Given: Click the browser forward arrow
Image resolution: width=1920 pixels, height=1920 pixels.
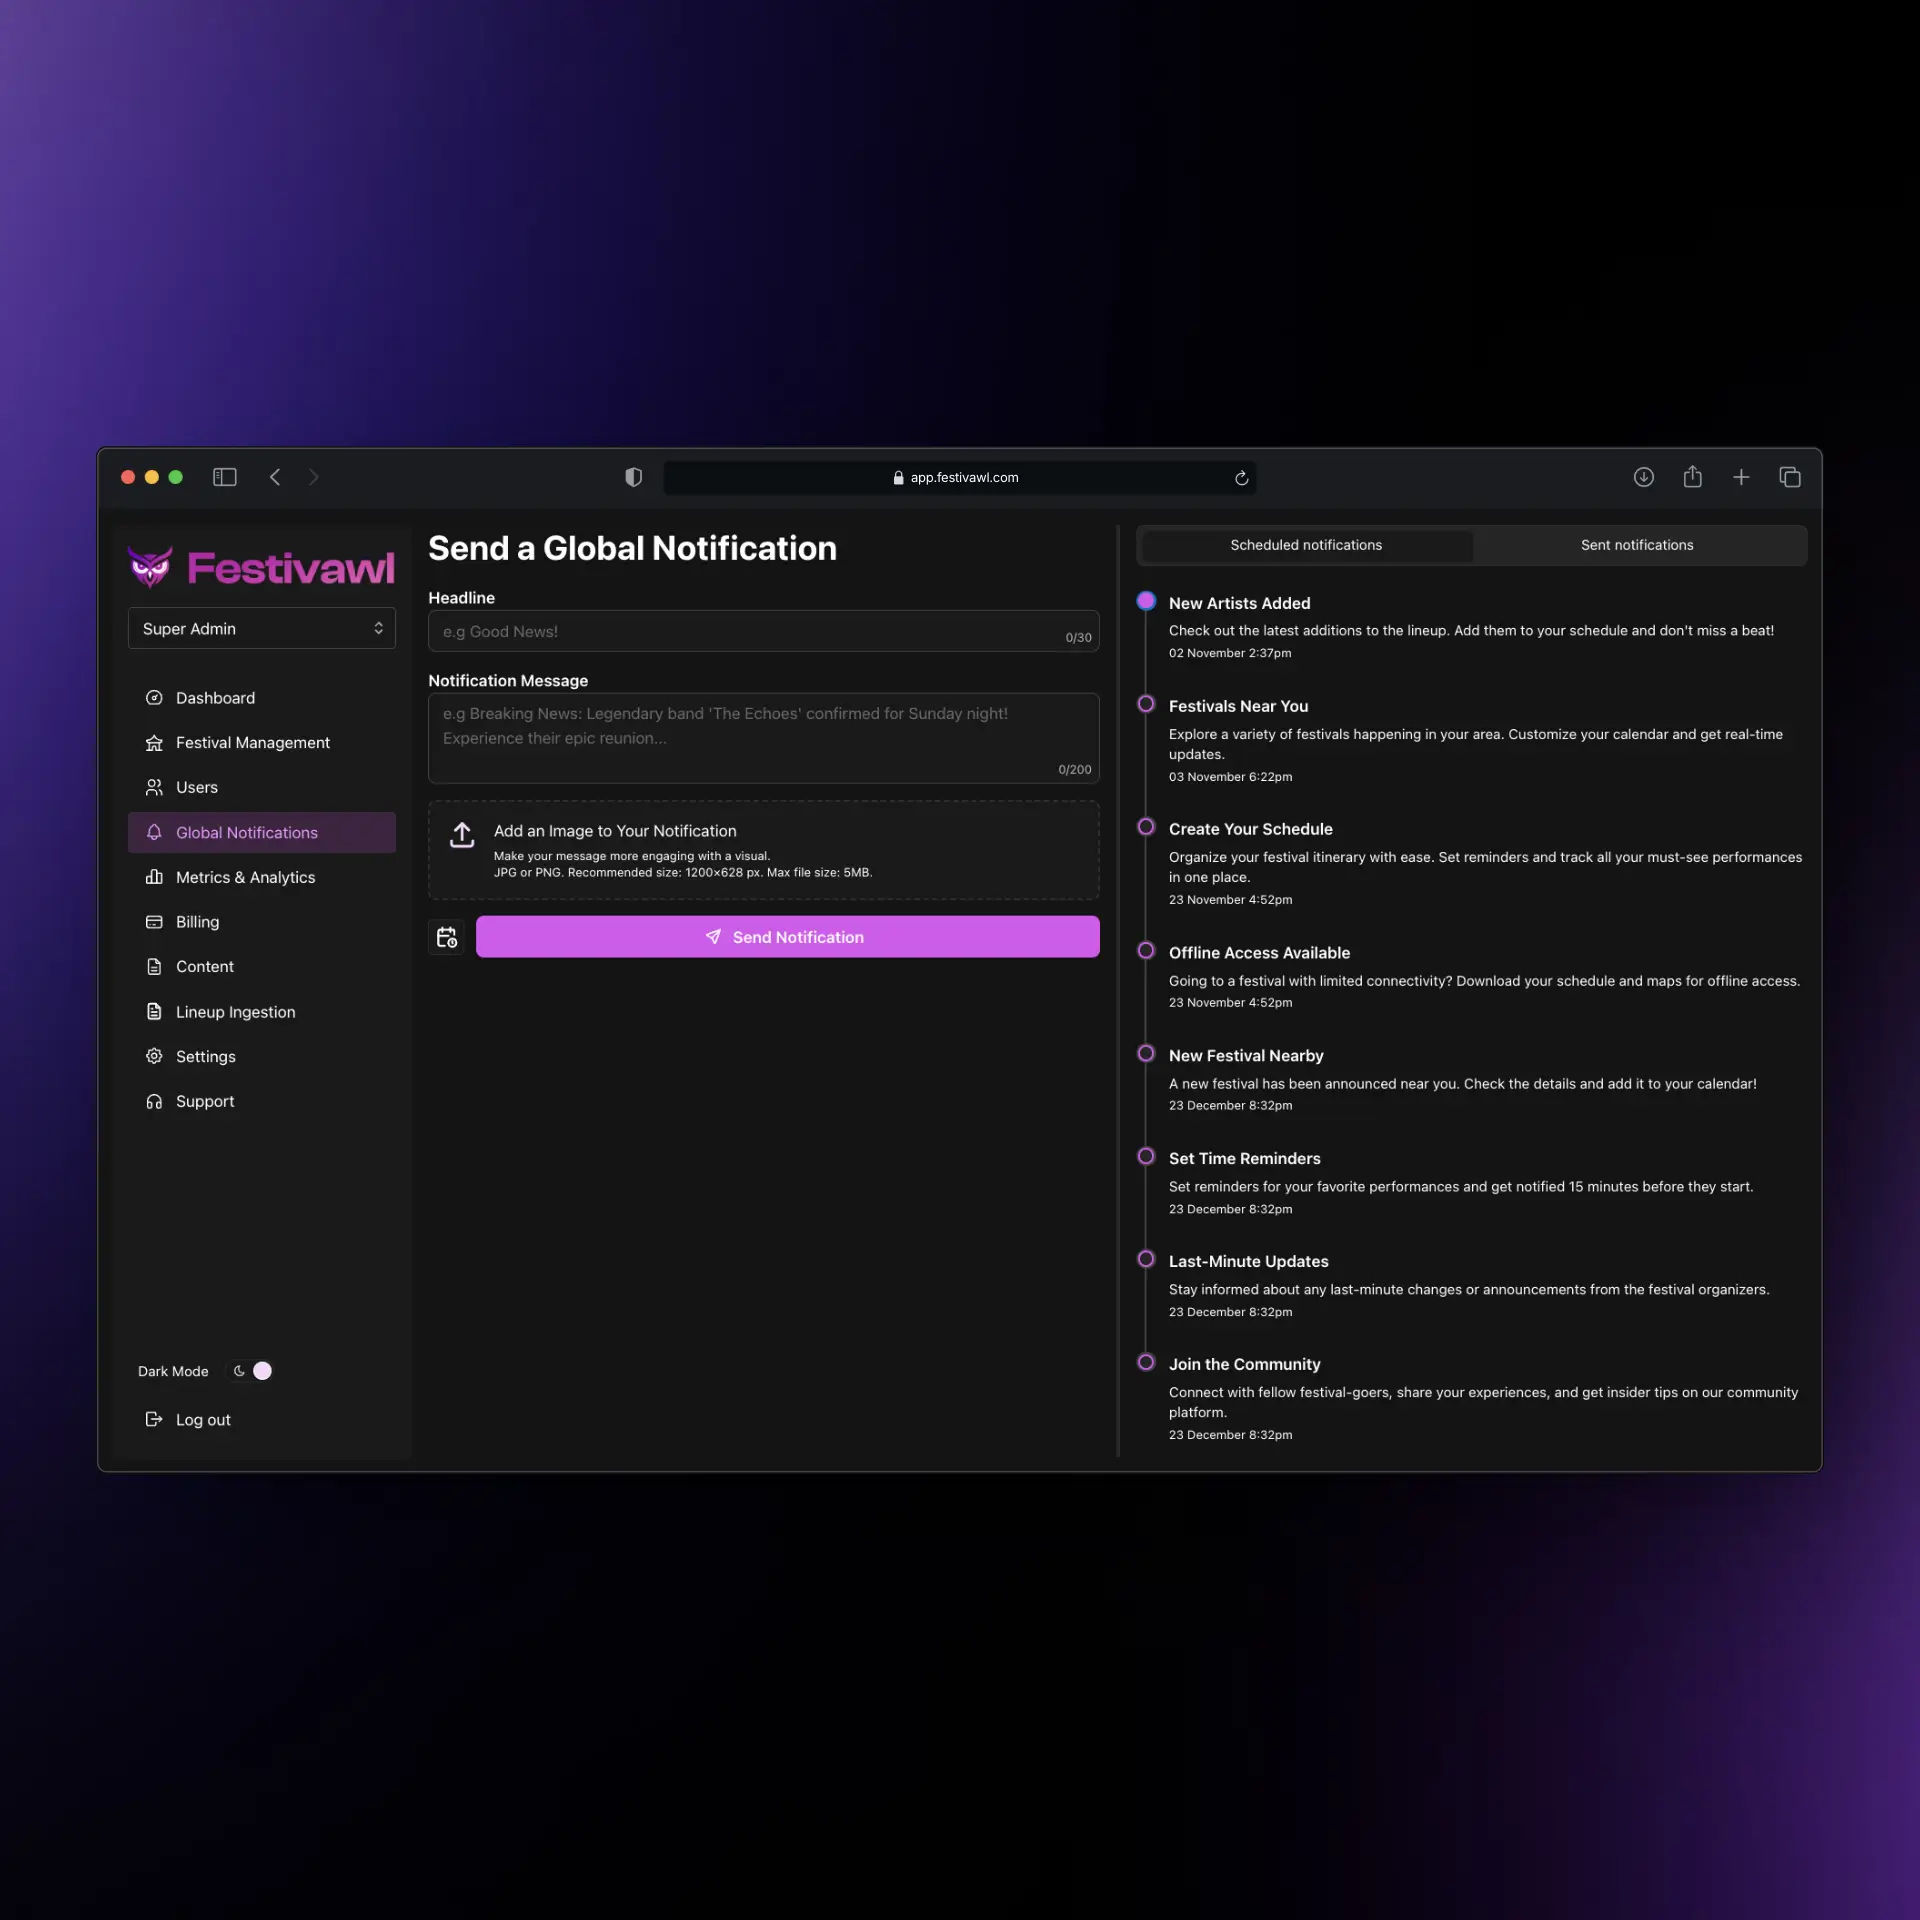Looking at the screenshot, I should pyautogui.click(x=313, y=477).
